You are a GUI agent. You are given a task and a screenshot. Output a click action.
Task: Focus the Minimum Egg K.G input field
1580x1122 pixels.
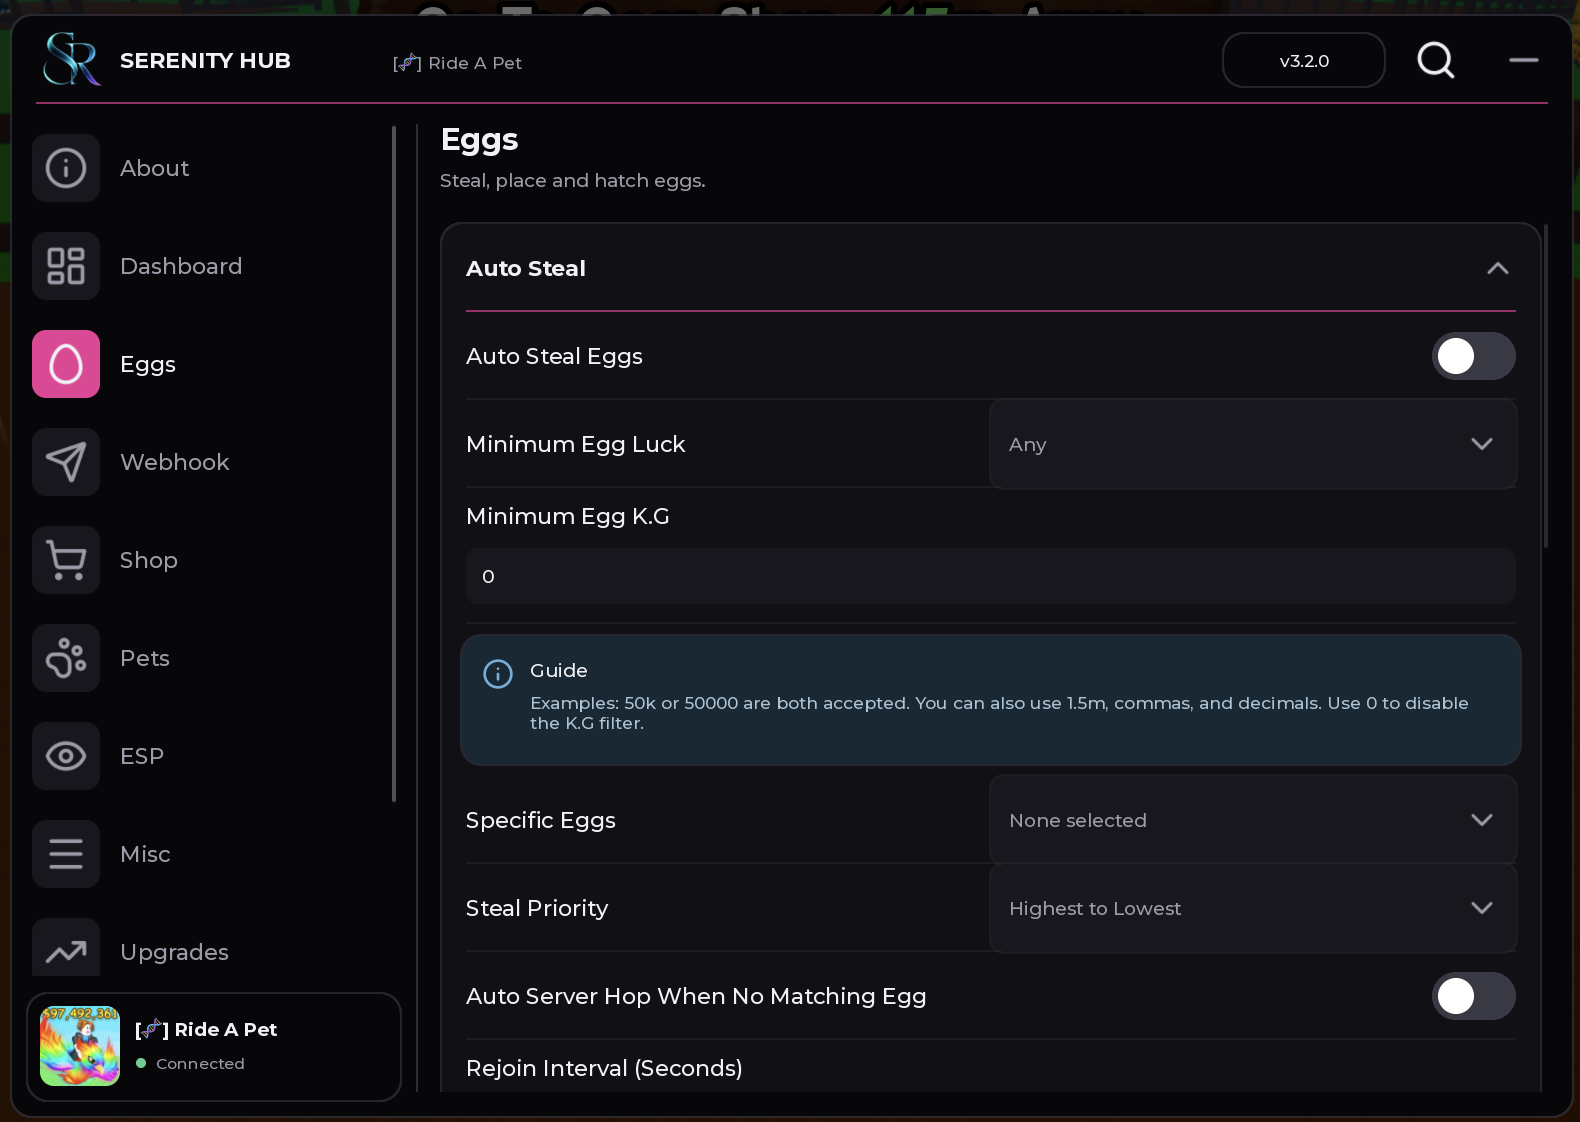pyautogui.click(x=991, y=576)
